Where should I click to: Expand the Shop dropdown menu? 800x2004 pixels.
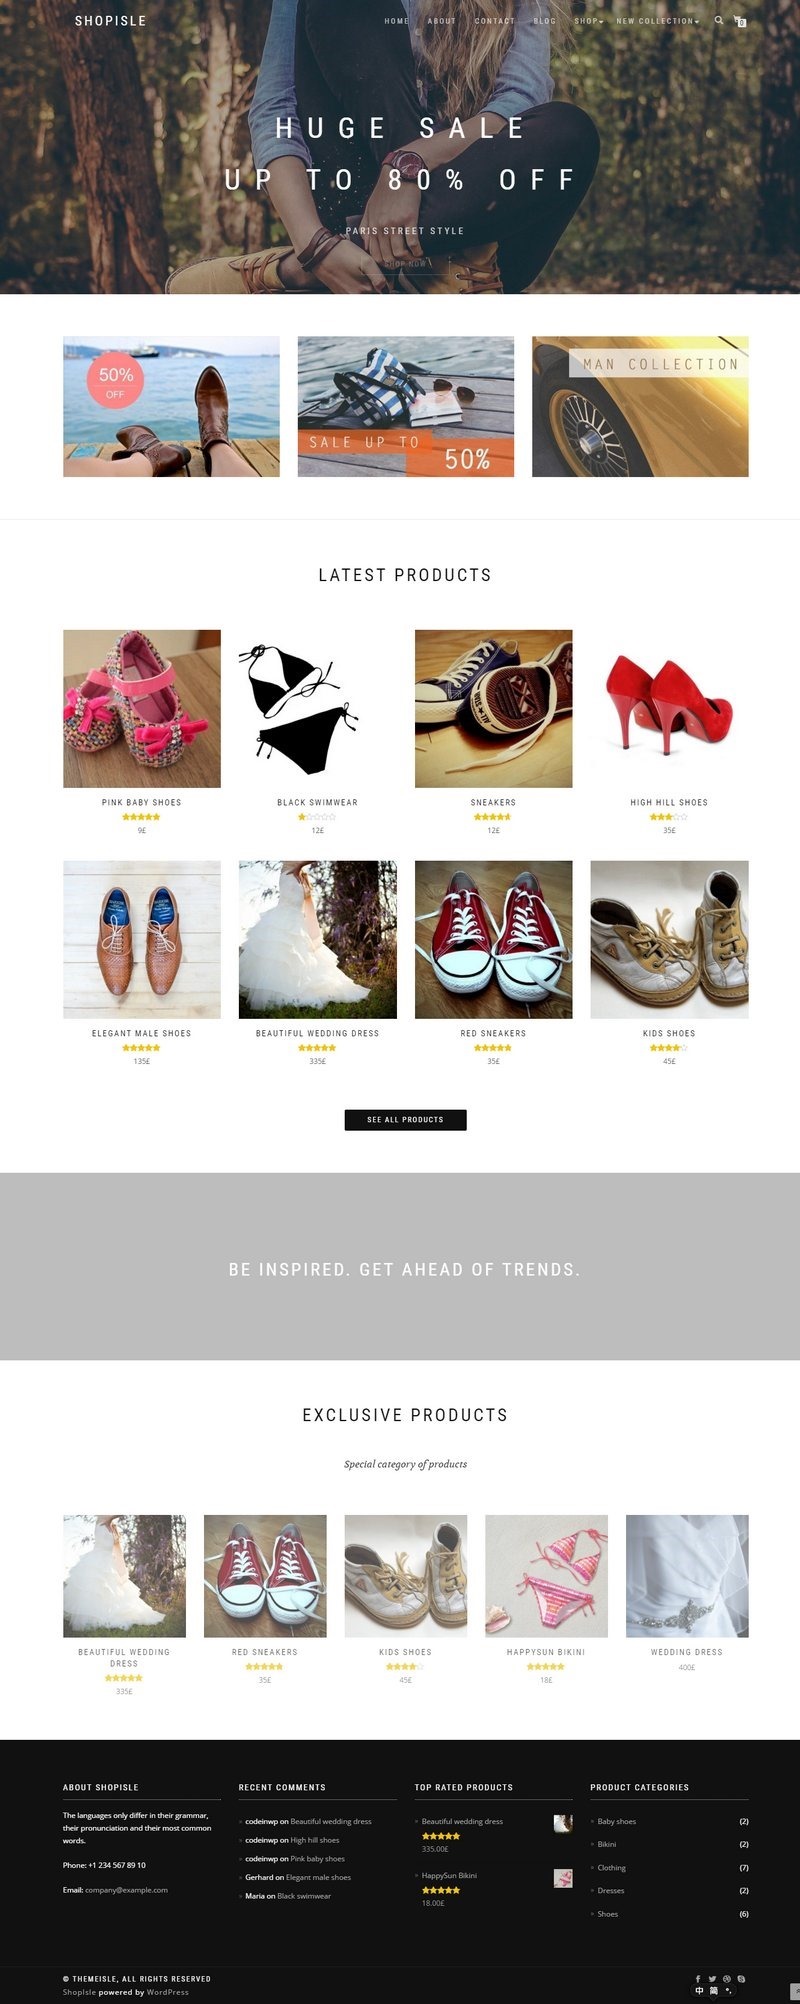point(588,21)
